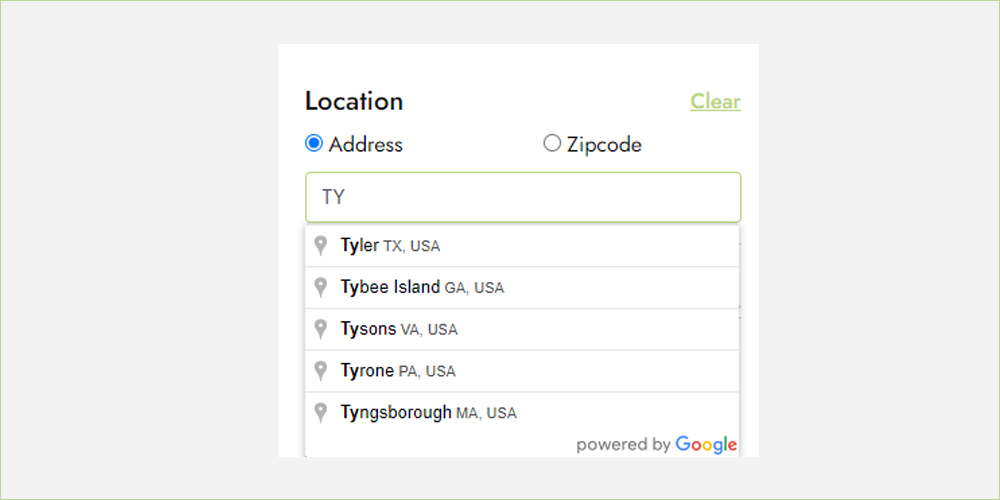Viewport: 1000px width, 500px height.
Task: Click the powered by text
Action: (x=623, y=445)
